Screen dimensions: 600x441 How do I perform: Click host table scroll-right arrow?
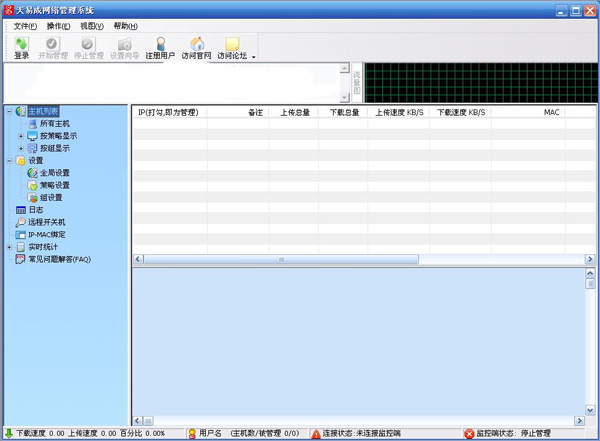(590, 259)
